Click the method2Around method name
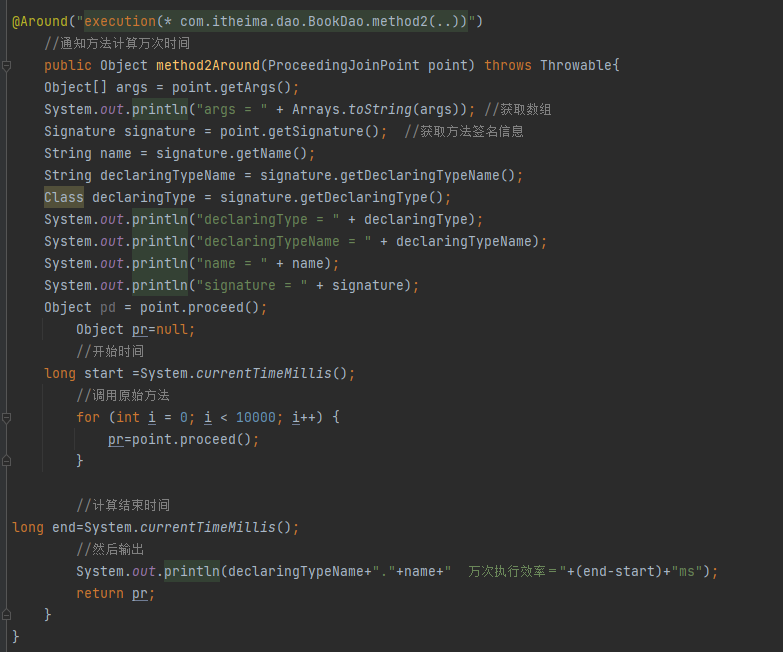Viewport: 783px width, 652px height. (x=207, y=65)
